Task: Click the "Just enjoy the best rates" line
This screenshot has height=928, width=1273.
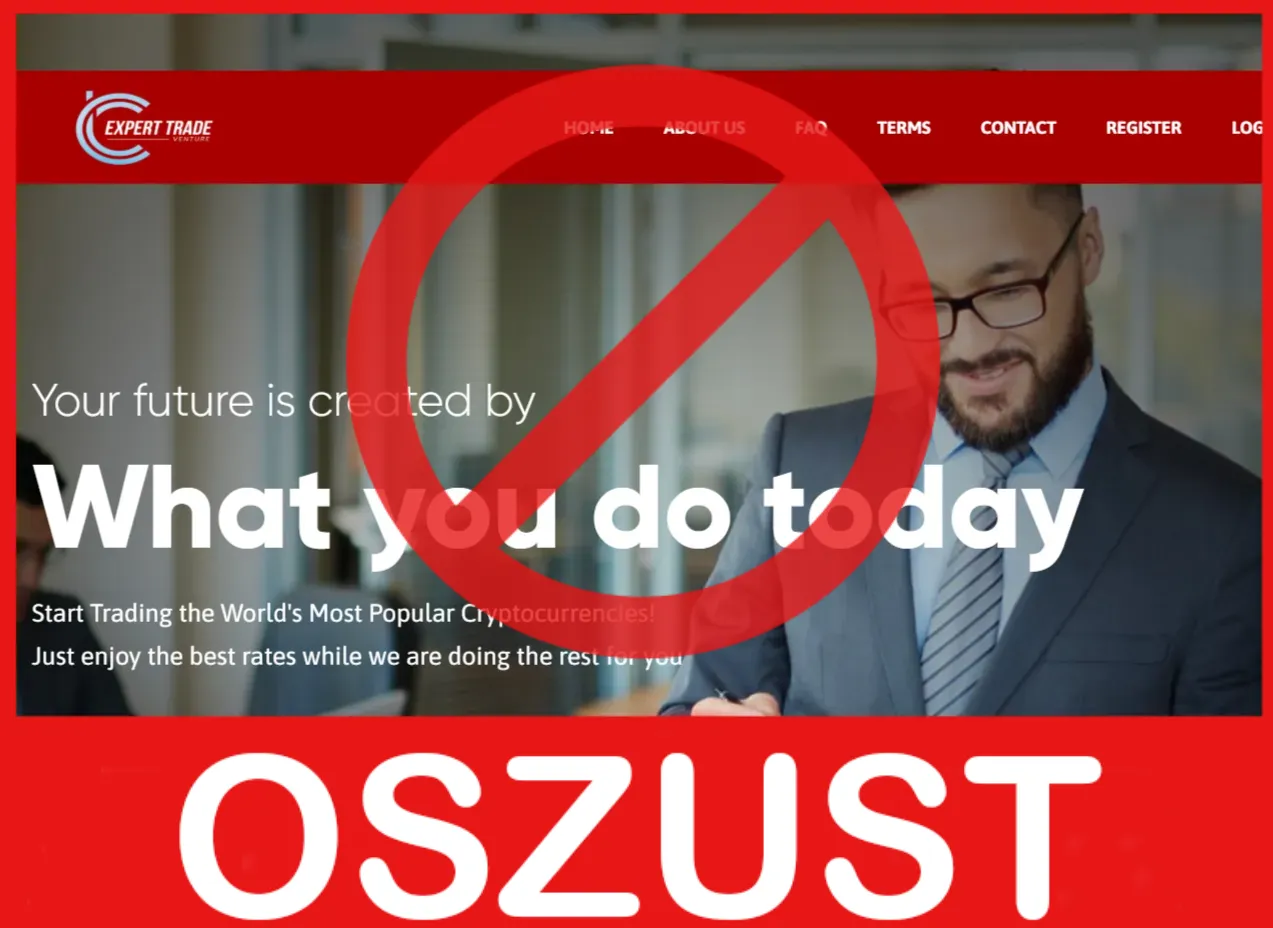Action: tap(356, 657)
